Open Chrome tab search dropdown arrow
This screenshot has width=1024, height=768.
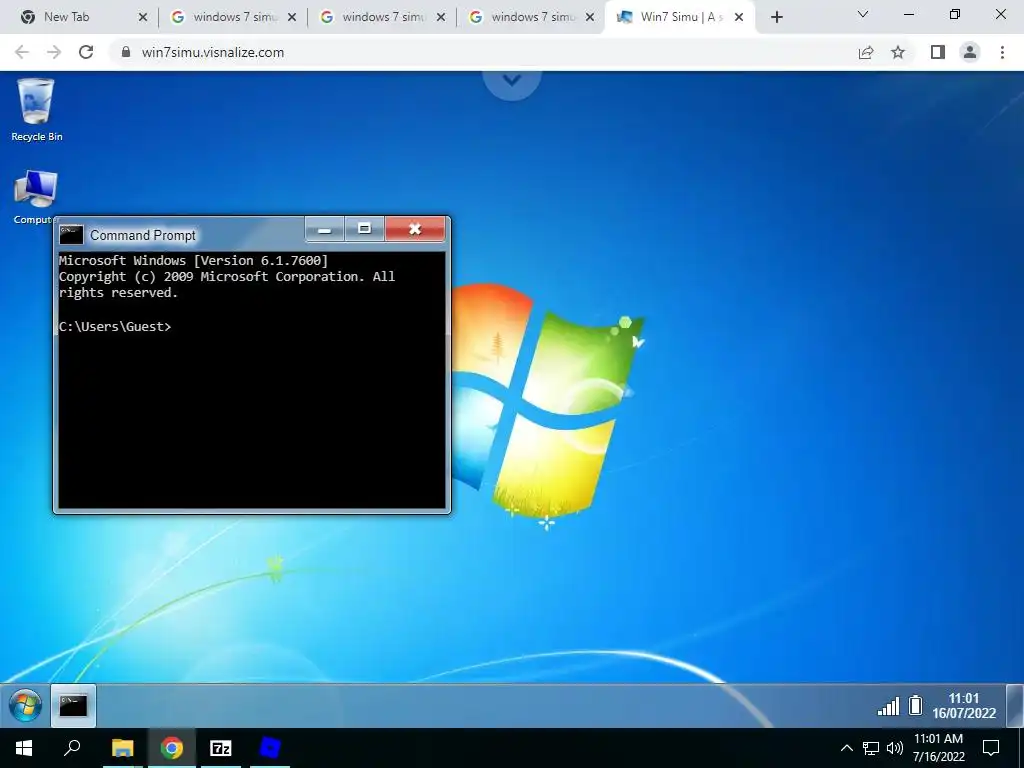863,14
